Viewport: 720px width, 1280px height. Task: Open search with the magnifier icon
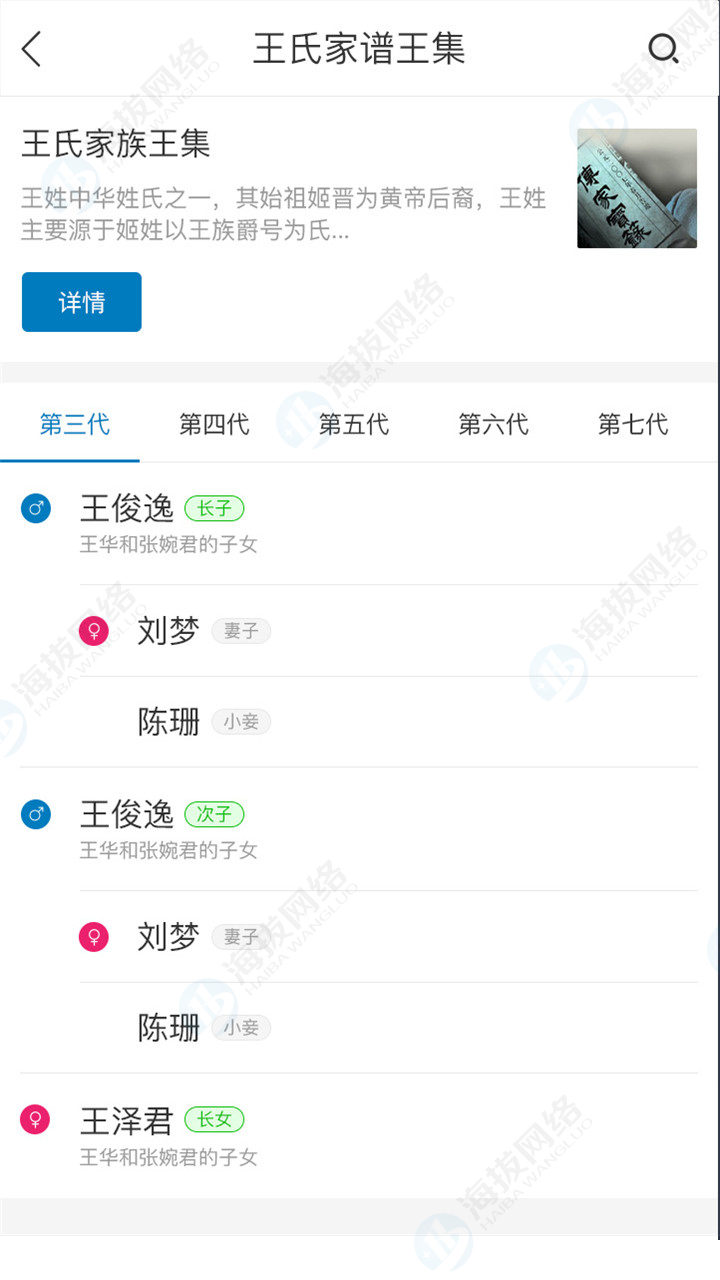coord(663,48)
